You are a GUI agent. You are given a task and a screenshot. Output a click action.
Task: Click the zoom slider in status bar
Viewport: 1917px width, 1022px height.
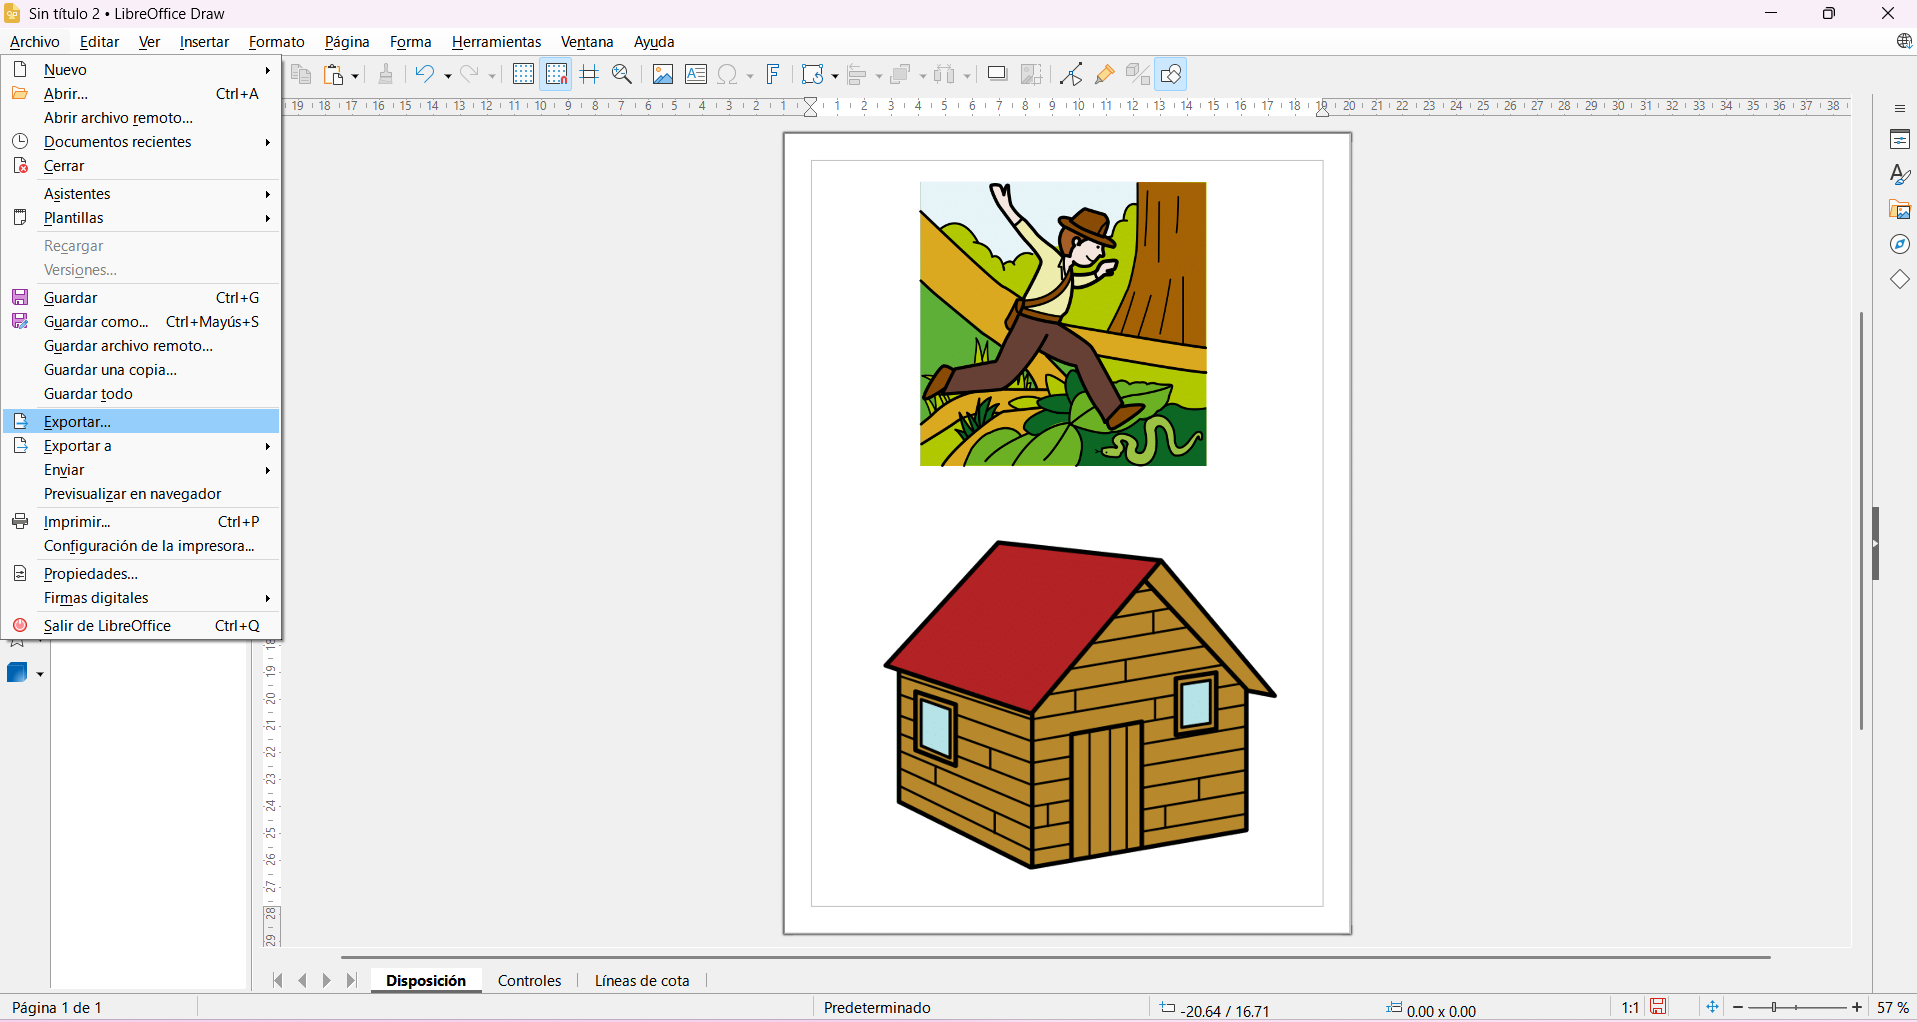[1797, 1007]
